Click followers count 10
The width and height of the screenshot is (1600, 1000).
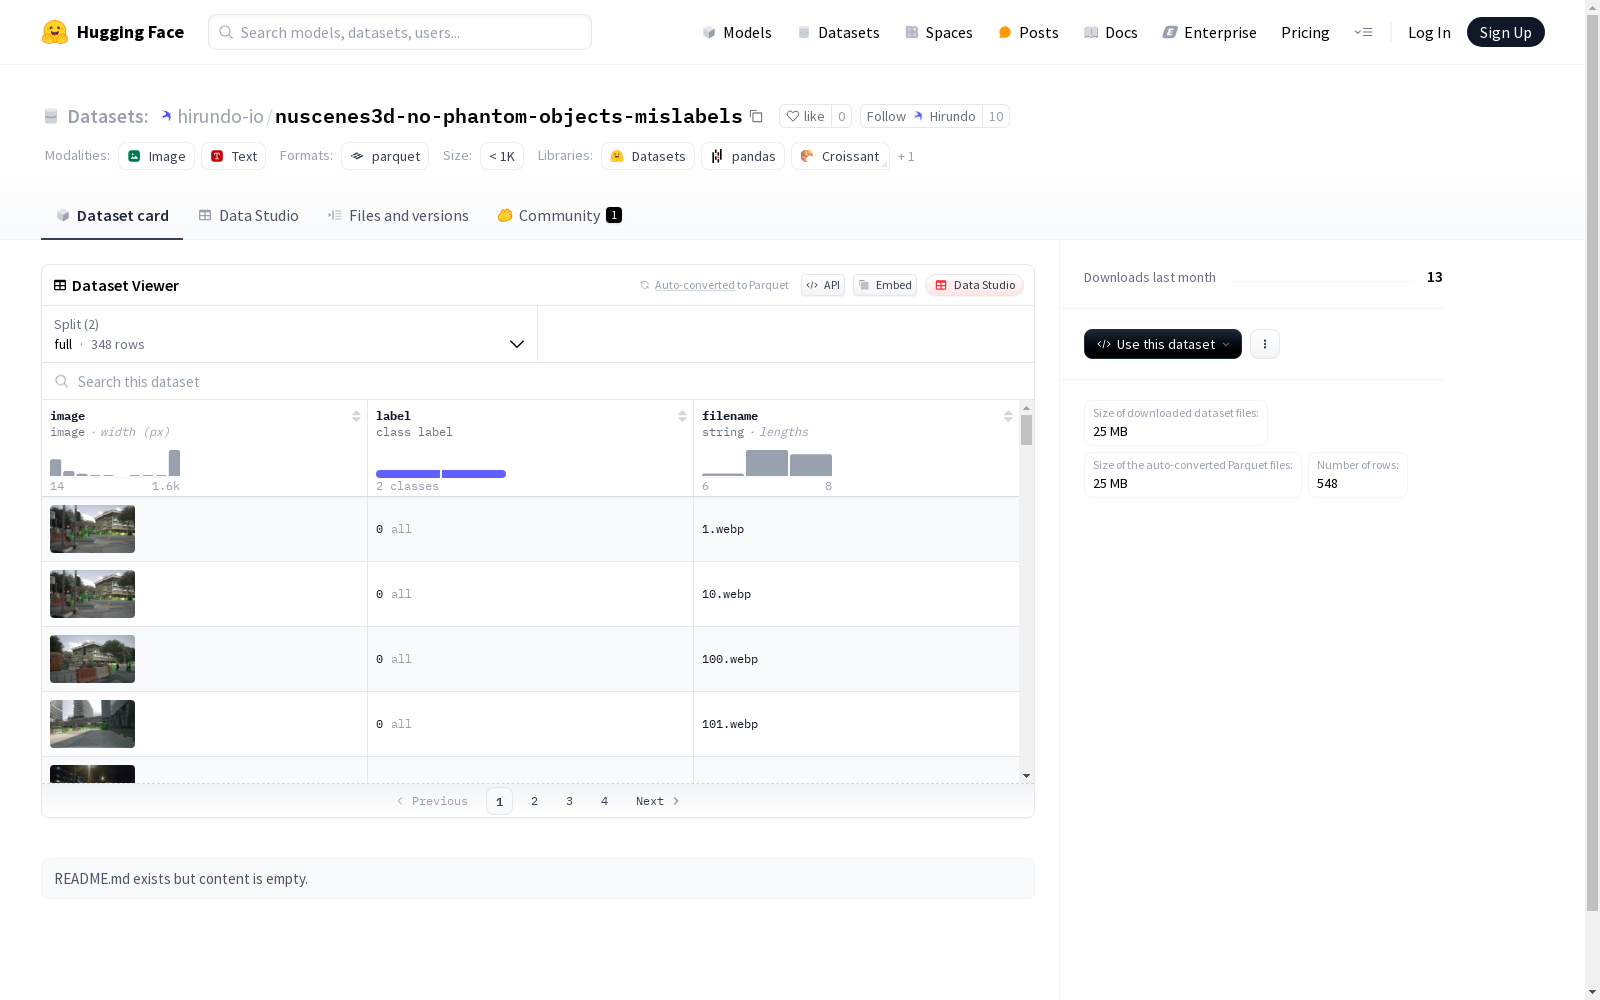click(996, 116)
